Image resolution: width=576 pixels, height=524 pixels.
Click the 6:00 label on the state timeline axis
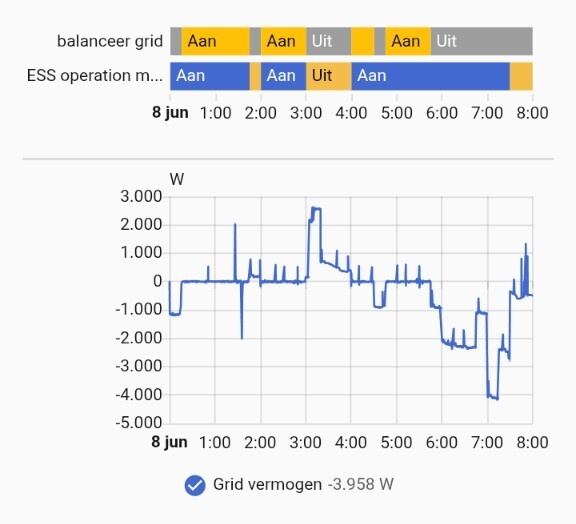click(x=442, y=113)
